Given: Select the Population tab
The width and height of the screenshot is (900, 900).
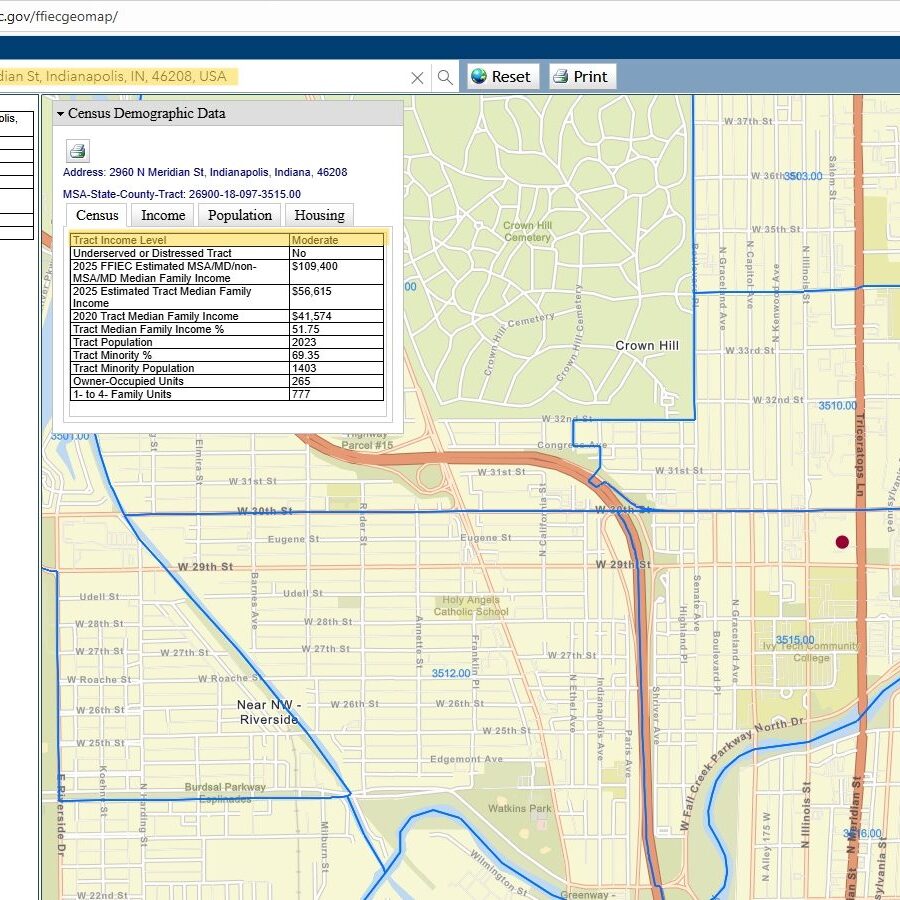Looking at the screenshot, I should pos(240,215).
